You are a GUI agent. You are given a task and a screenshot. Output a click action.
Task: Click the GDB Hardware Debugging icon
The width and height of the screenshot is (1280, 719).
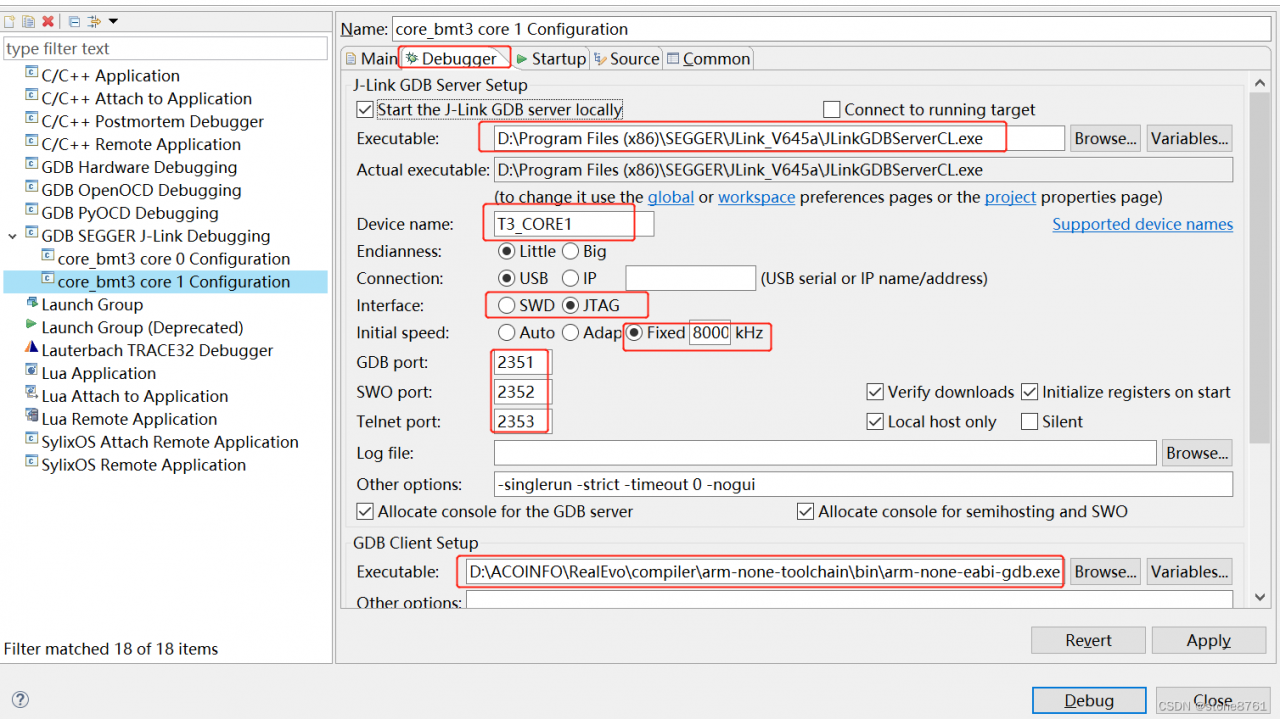click(32, 165)
